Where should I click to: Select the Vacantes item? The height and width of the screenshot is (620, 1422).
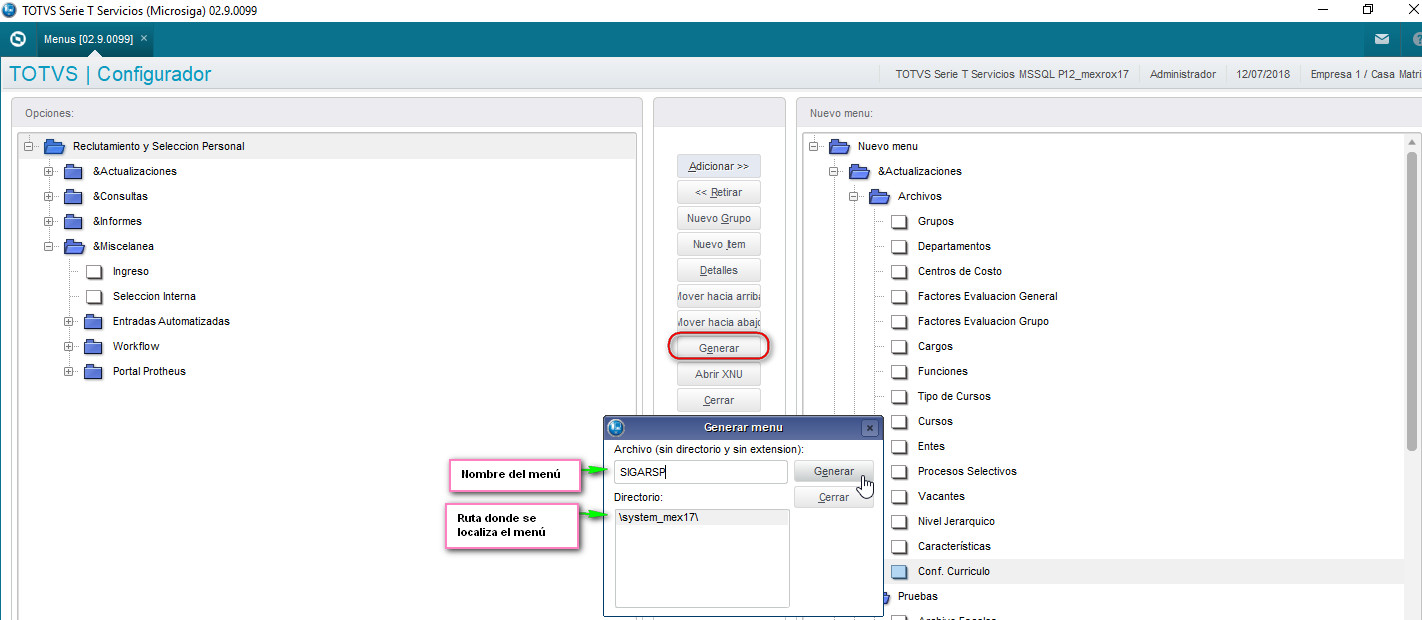point(941,496)
